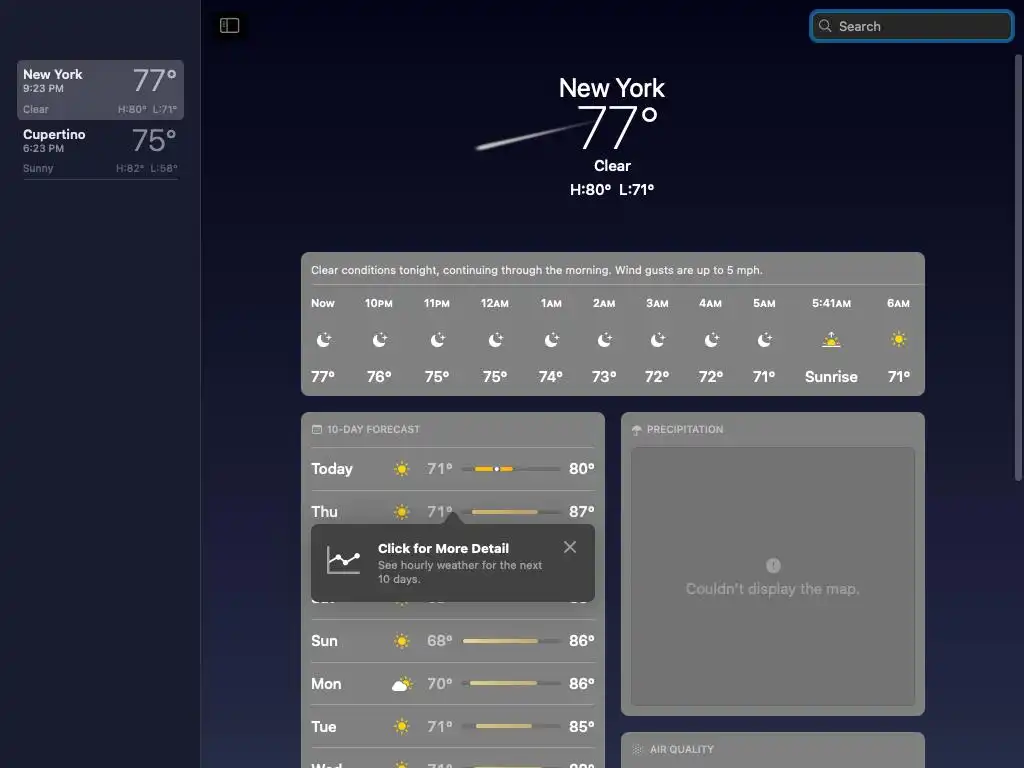Viewport: 1024px width, 768px height.
Task: Click the Sun temperature range bar
Action: (x=511, y=641)
